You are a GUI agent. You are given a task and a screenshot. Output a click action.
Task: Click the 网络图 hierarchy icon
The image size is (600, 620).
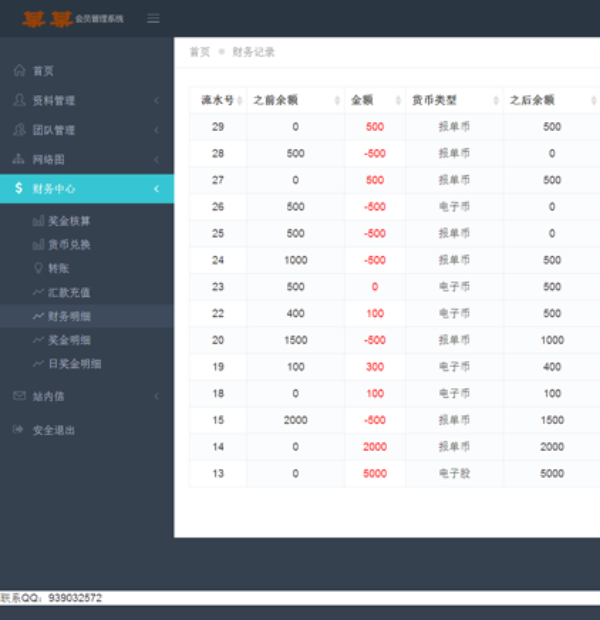tap(18, 159)
